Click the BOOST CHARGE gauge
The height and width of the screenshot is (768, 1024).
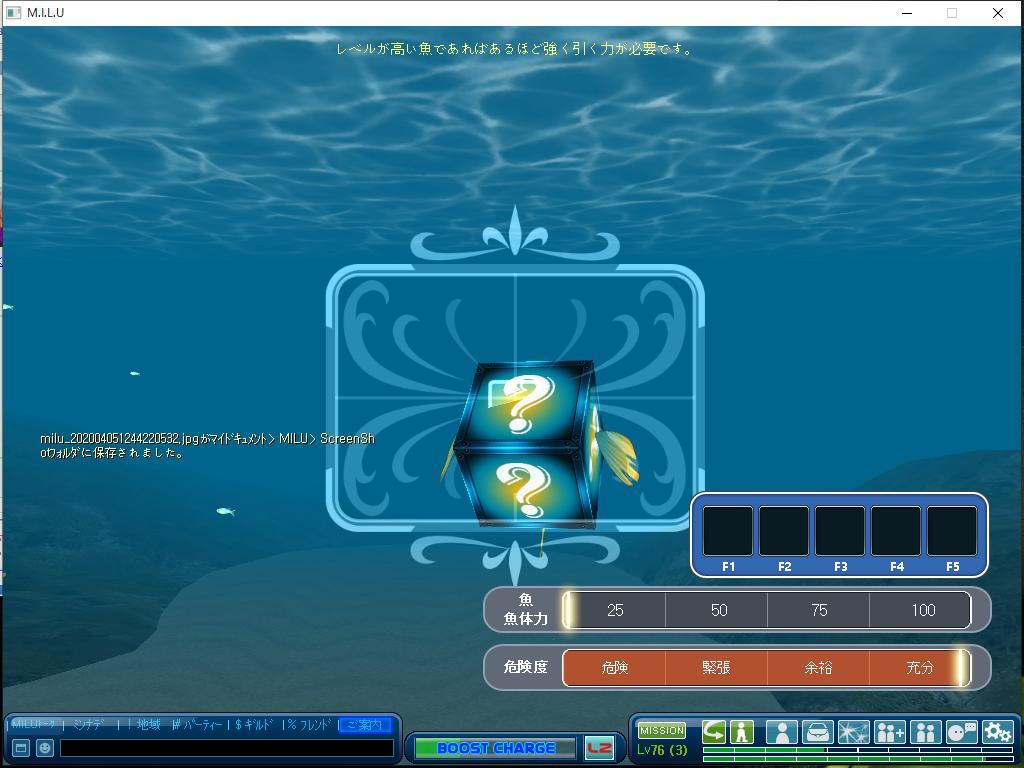coord(495,748)
